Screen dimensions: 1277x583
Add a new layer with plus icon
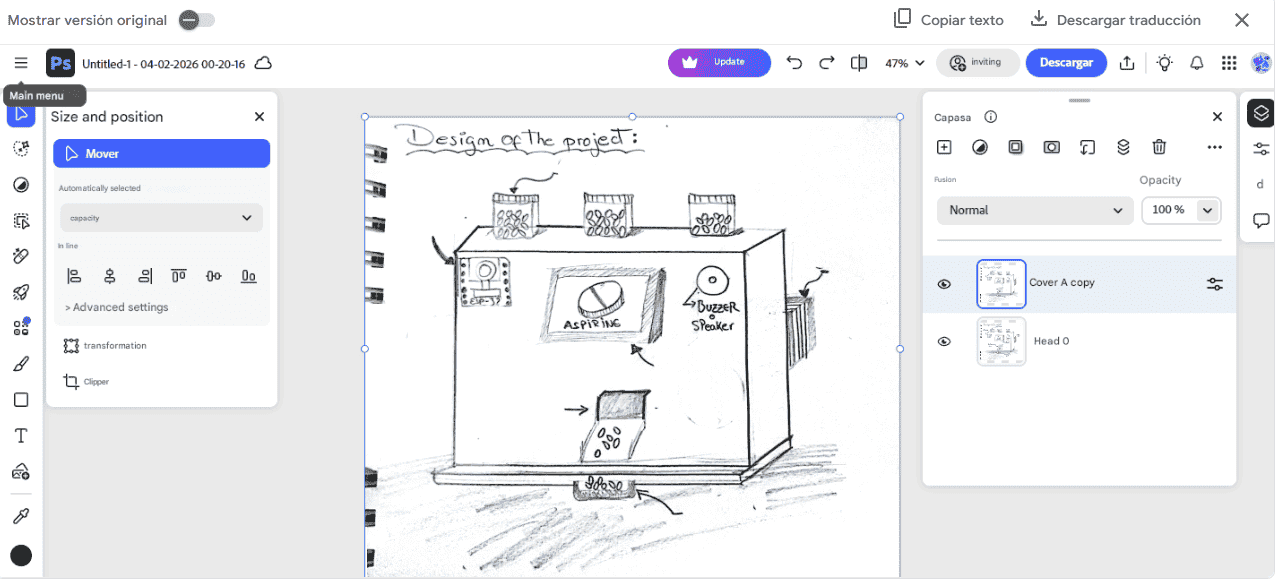click(944, 147)
